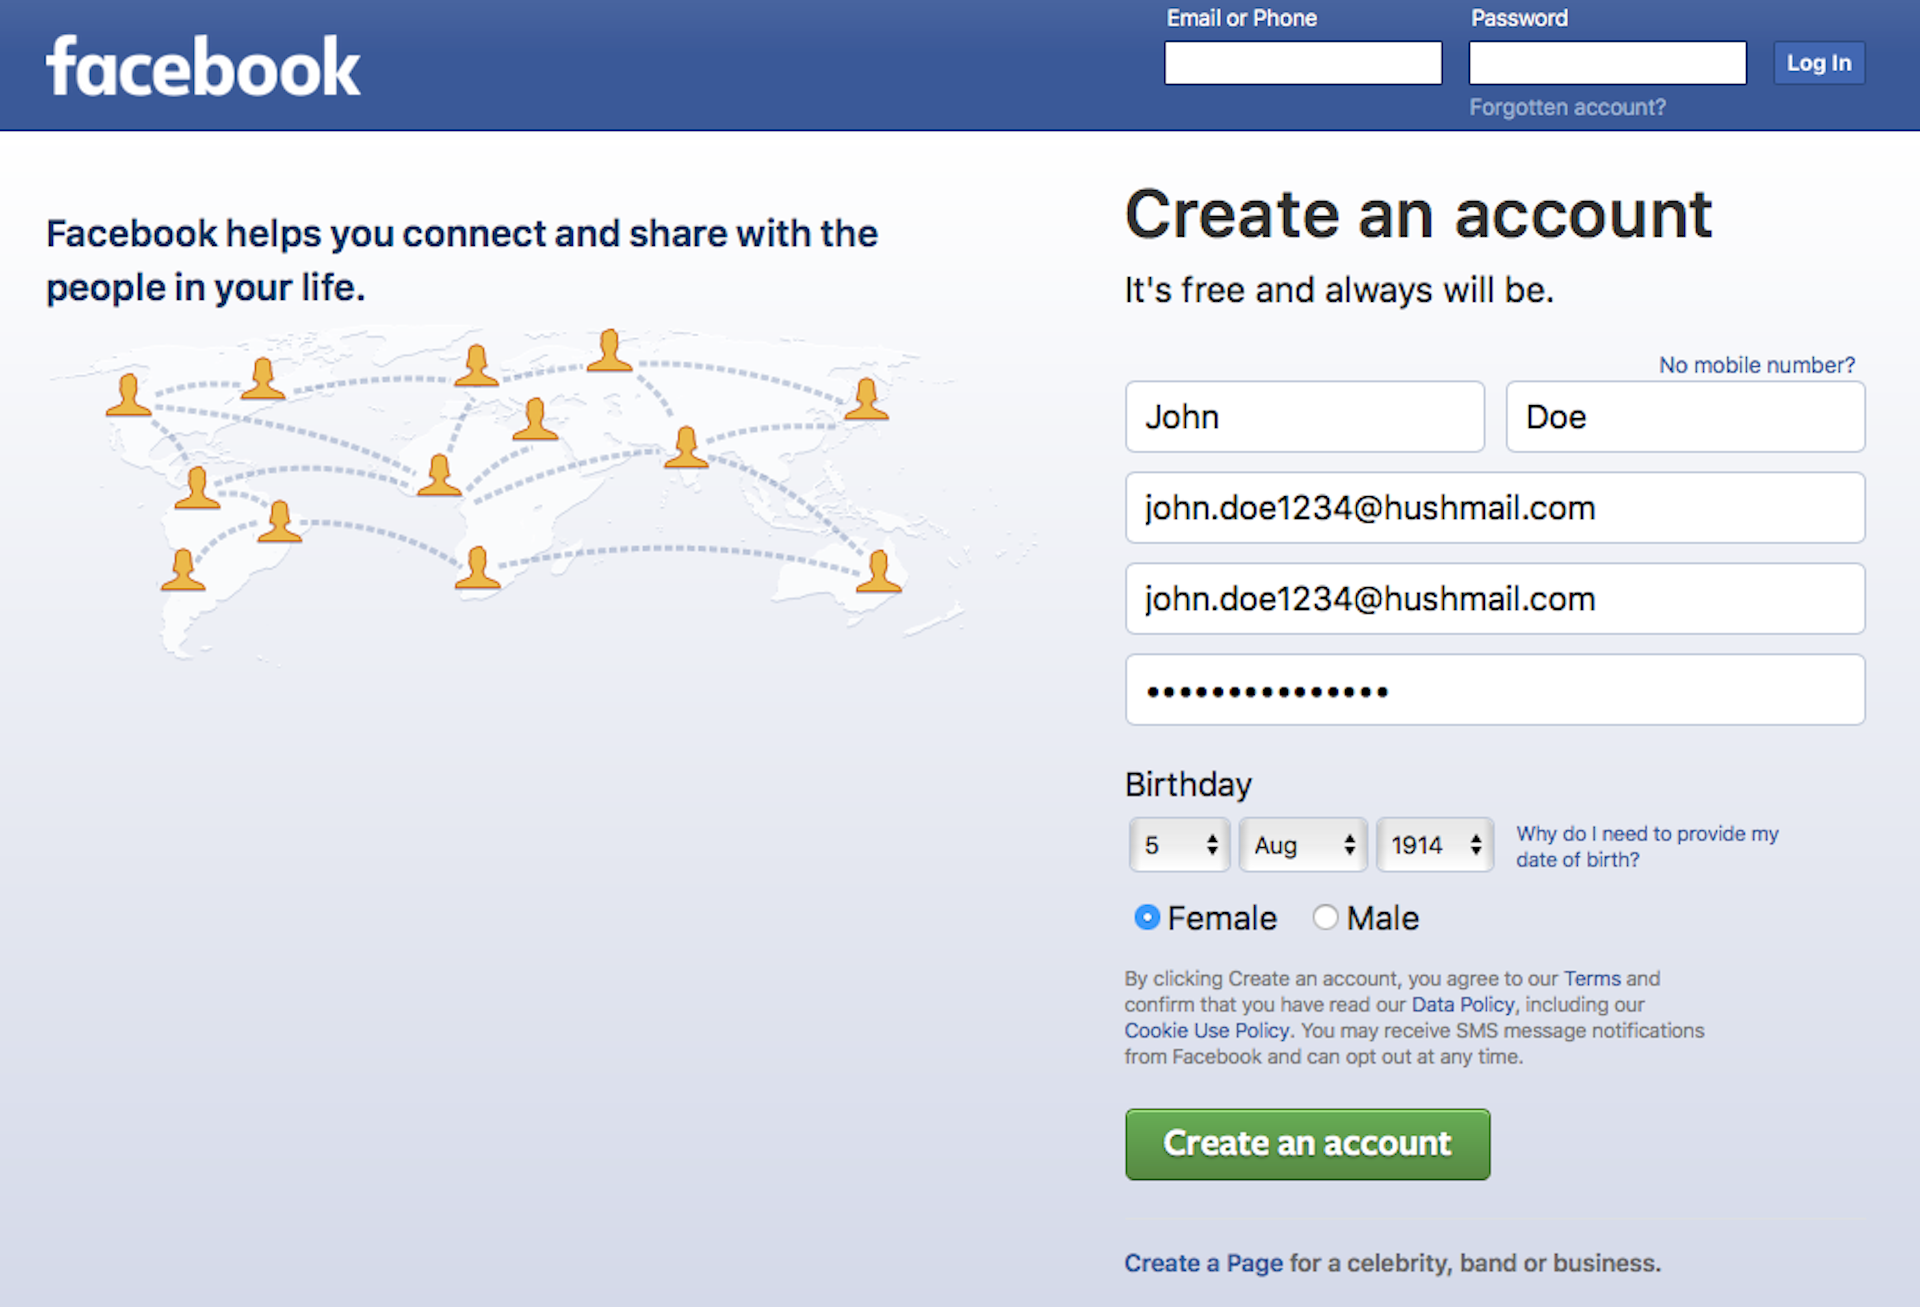This screenshot has width=1920, height=1307.
Task: Open the Forgotten account? link
Action: 1567,107
